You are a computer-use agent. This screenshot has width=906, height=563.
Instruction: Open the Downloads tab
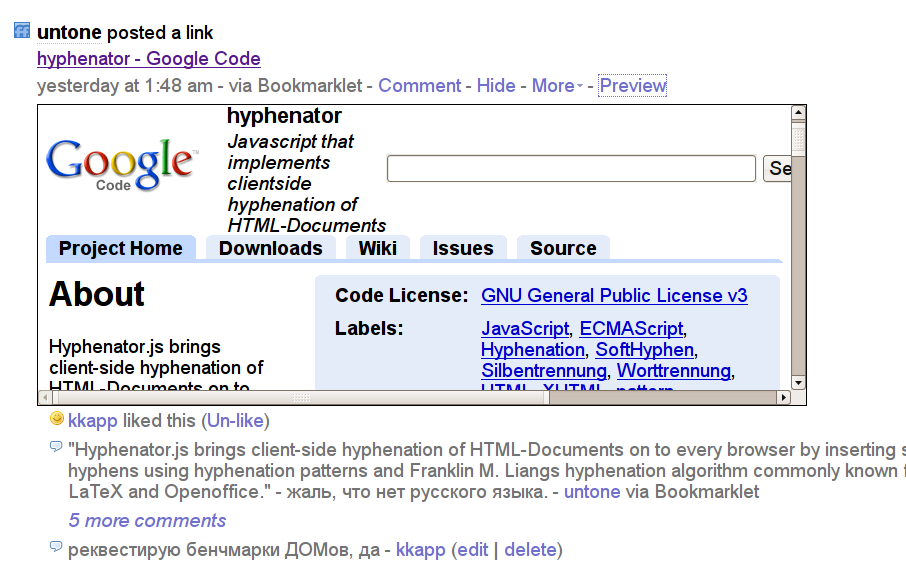pyautogui.click(x=270, y=249)
